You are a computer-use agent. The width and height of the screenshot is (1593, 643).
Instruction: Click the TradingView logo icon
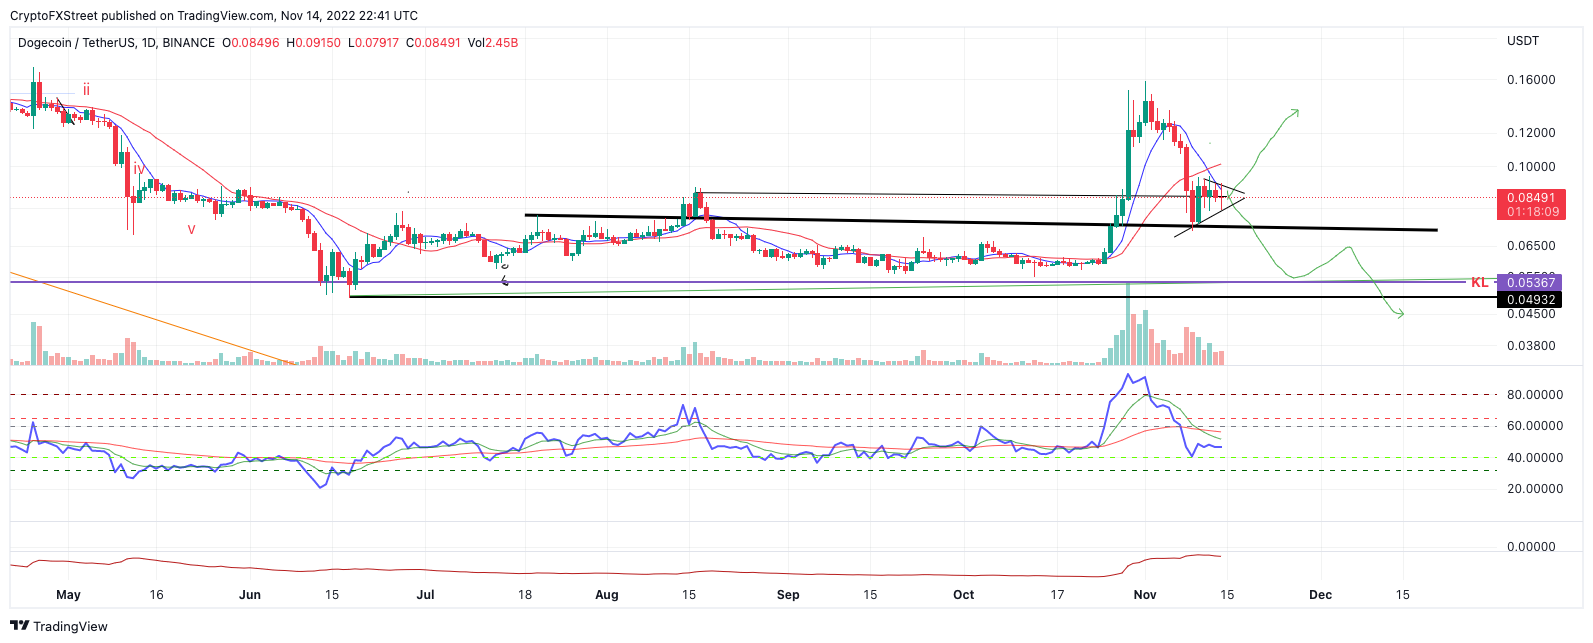click(20, 626)
